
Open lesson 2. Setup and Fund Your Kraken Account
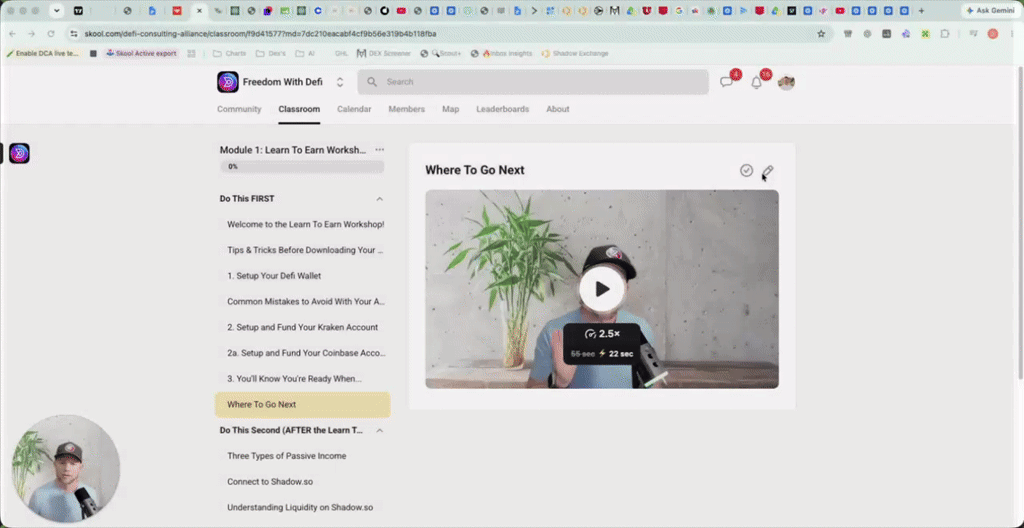pyautogui.click(x=303, y=327)
